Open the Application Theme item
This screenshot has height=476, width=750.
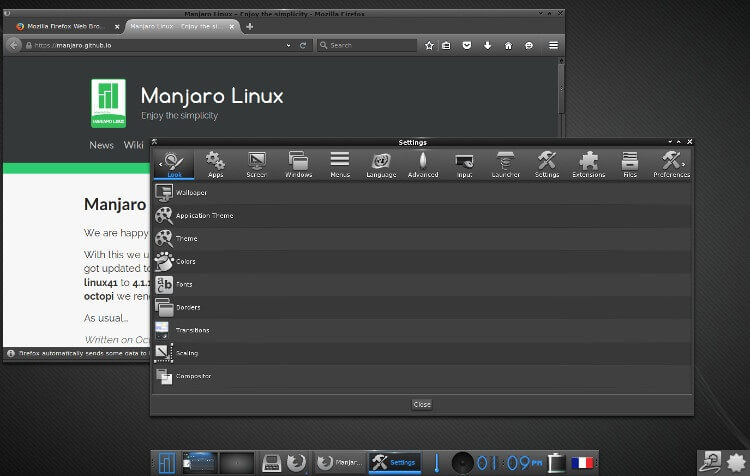tap(422, 216)
